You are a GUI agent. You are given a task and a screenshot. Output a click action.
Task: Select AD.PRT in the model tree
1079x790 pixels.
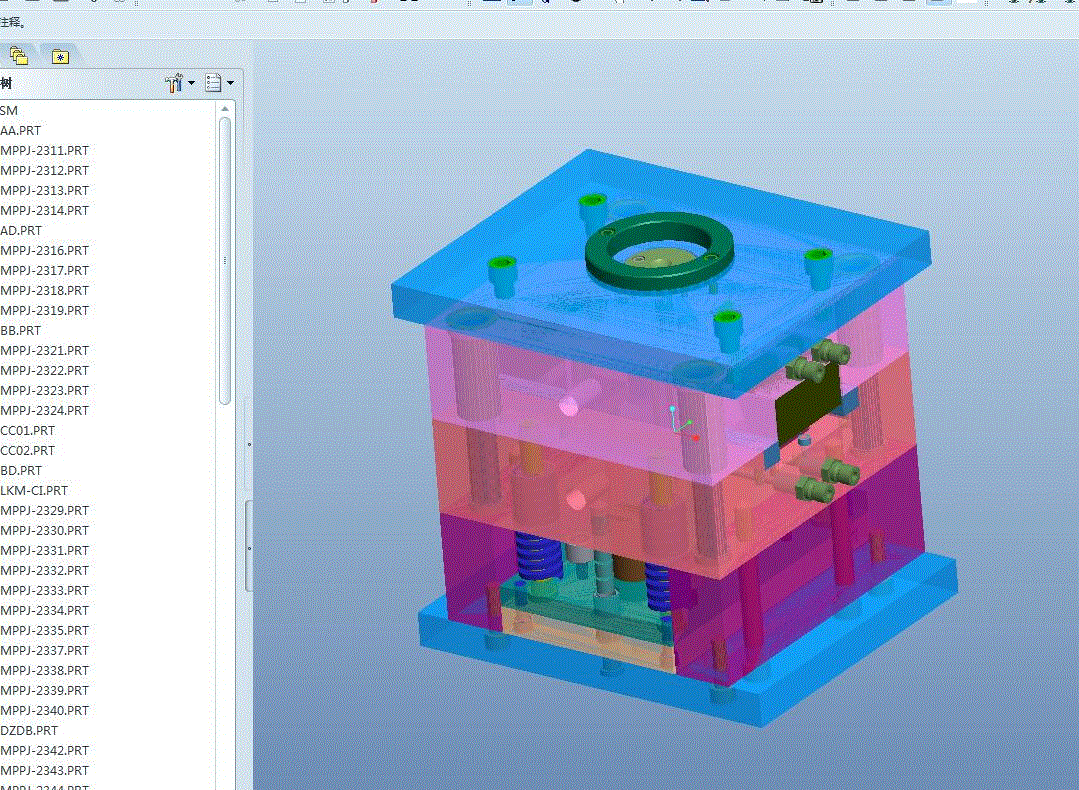tap(21, 231)
